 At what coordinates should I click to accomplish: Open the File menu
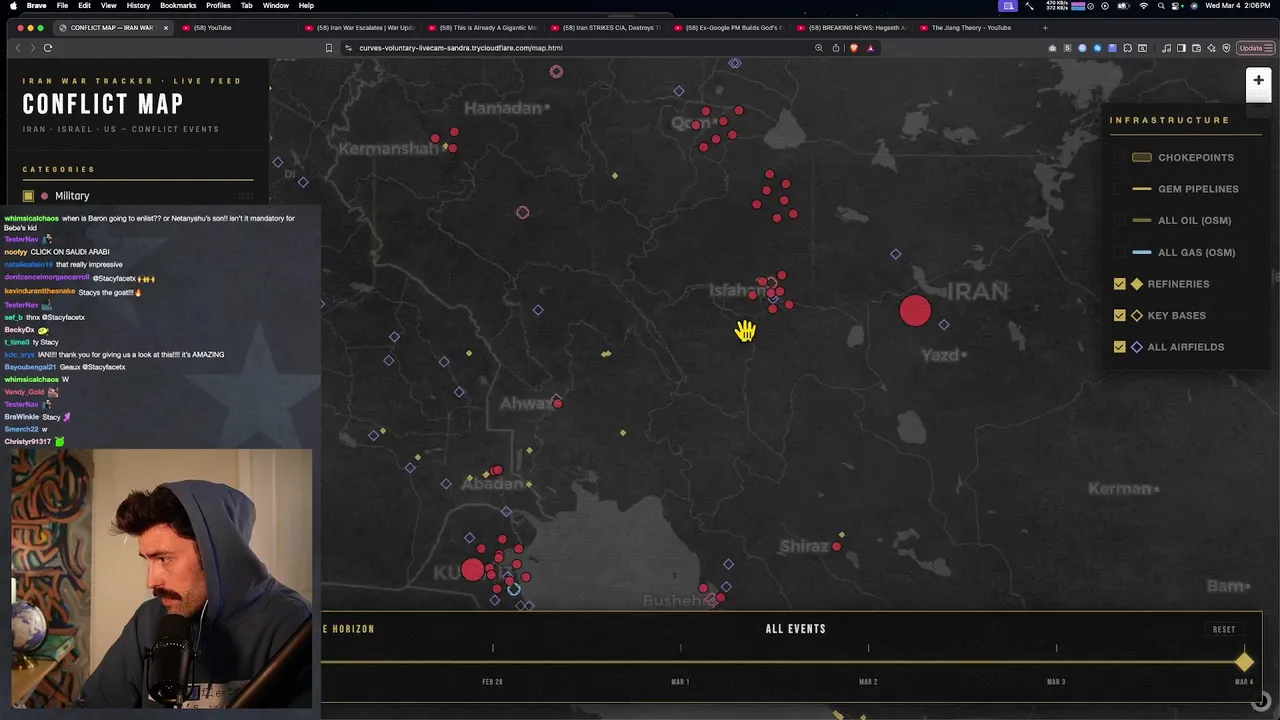pos(62,6)
